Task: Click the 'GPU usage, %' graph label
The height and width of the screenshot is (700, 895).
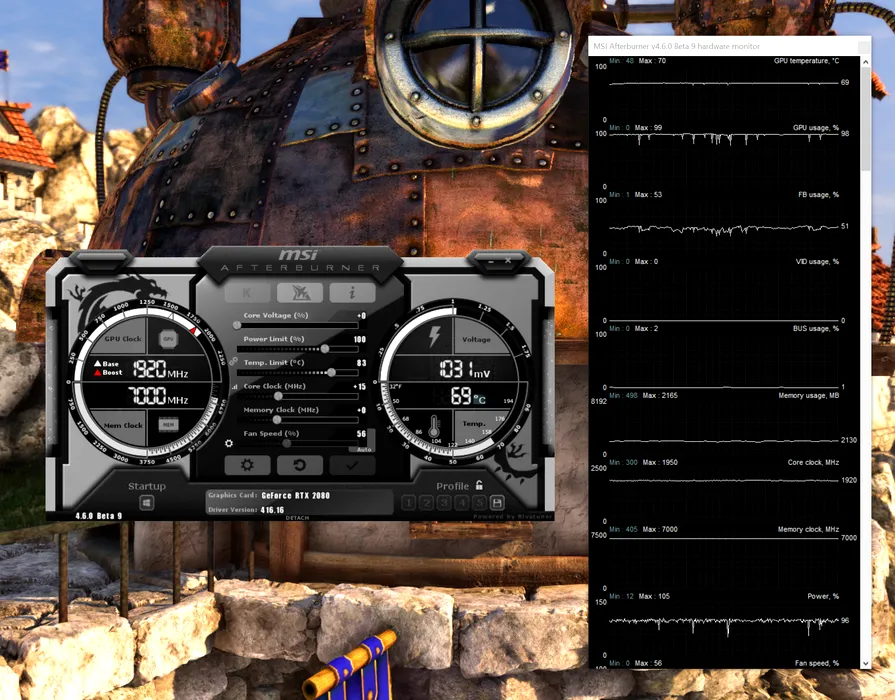Action: (x=816, y=128)
